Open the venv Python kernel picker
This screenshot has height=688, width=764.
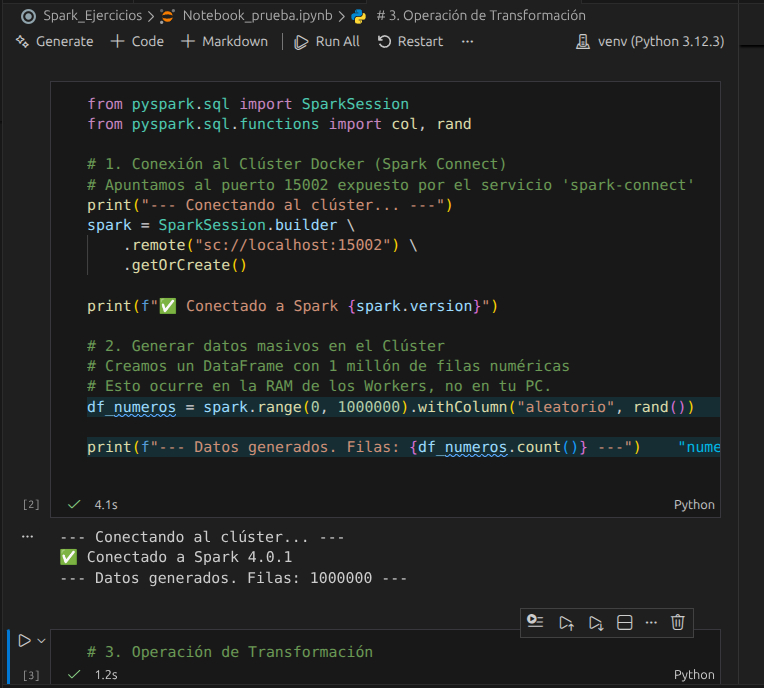[650, 41]
